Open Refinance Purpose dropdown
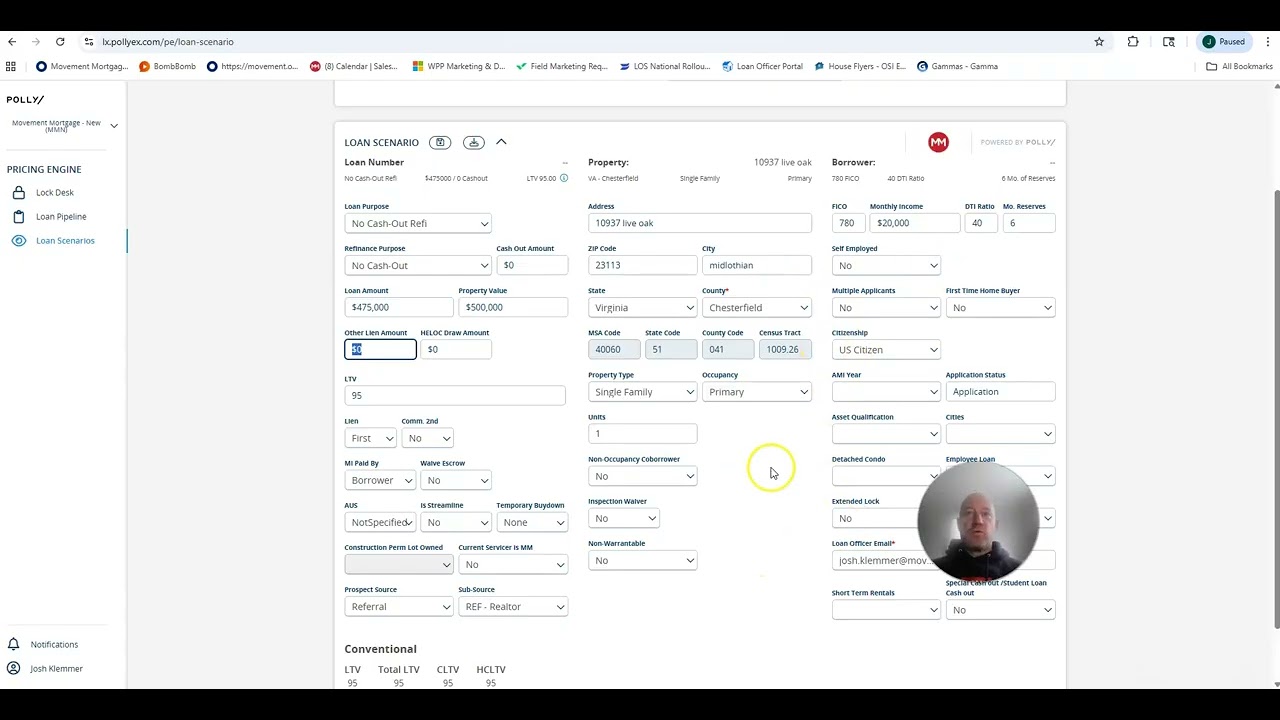This screenshot has width=1280, height=720. (418, 265)
